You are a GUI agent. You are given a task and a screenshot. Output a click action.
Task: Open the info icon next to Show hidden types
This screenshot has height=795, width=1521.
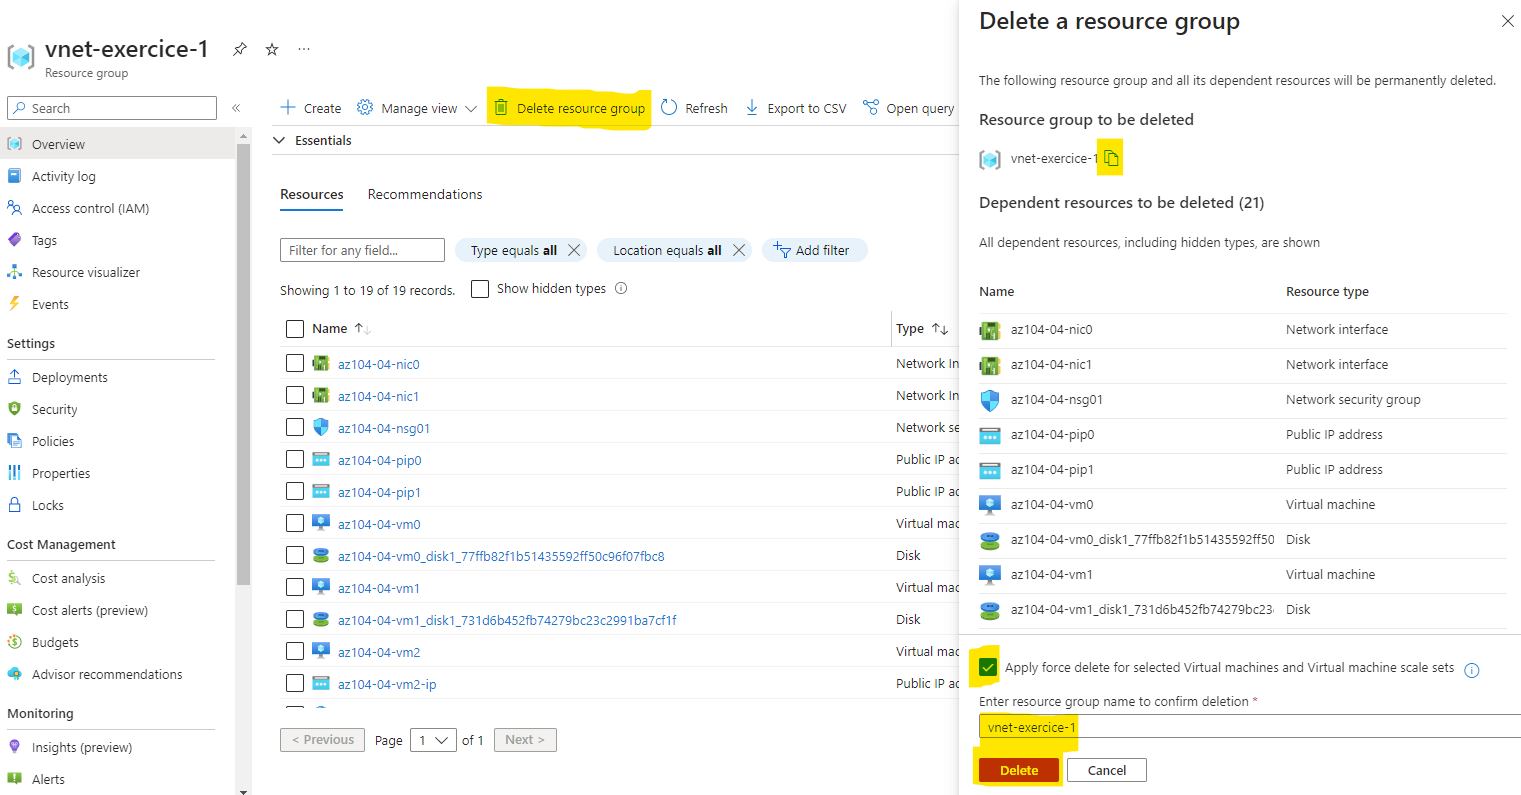621,288
